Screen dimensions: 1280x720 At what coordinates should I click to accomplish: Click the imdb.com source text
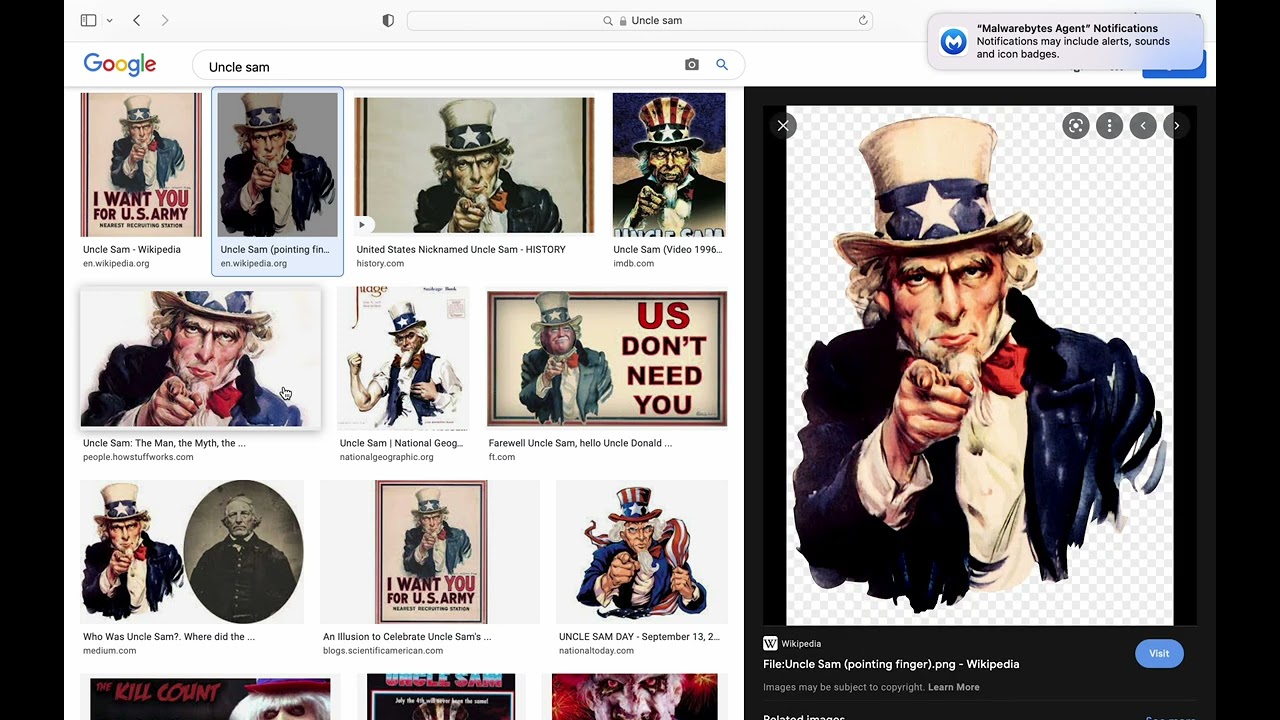[634, 264]
